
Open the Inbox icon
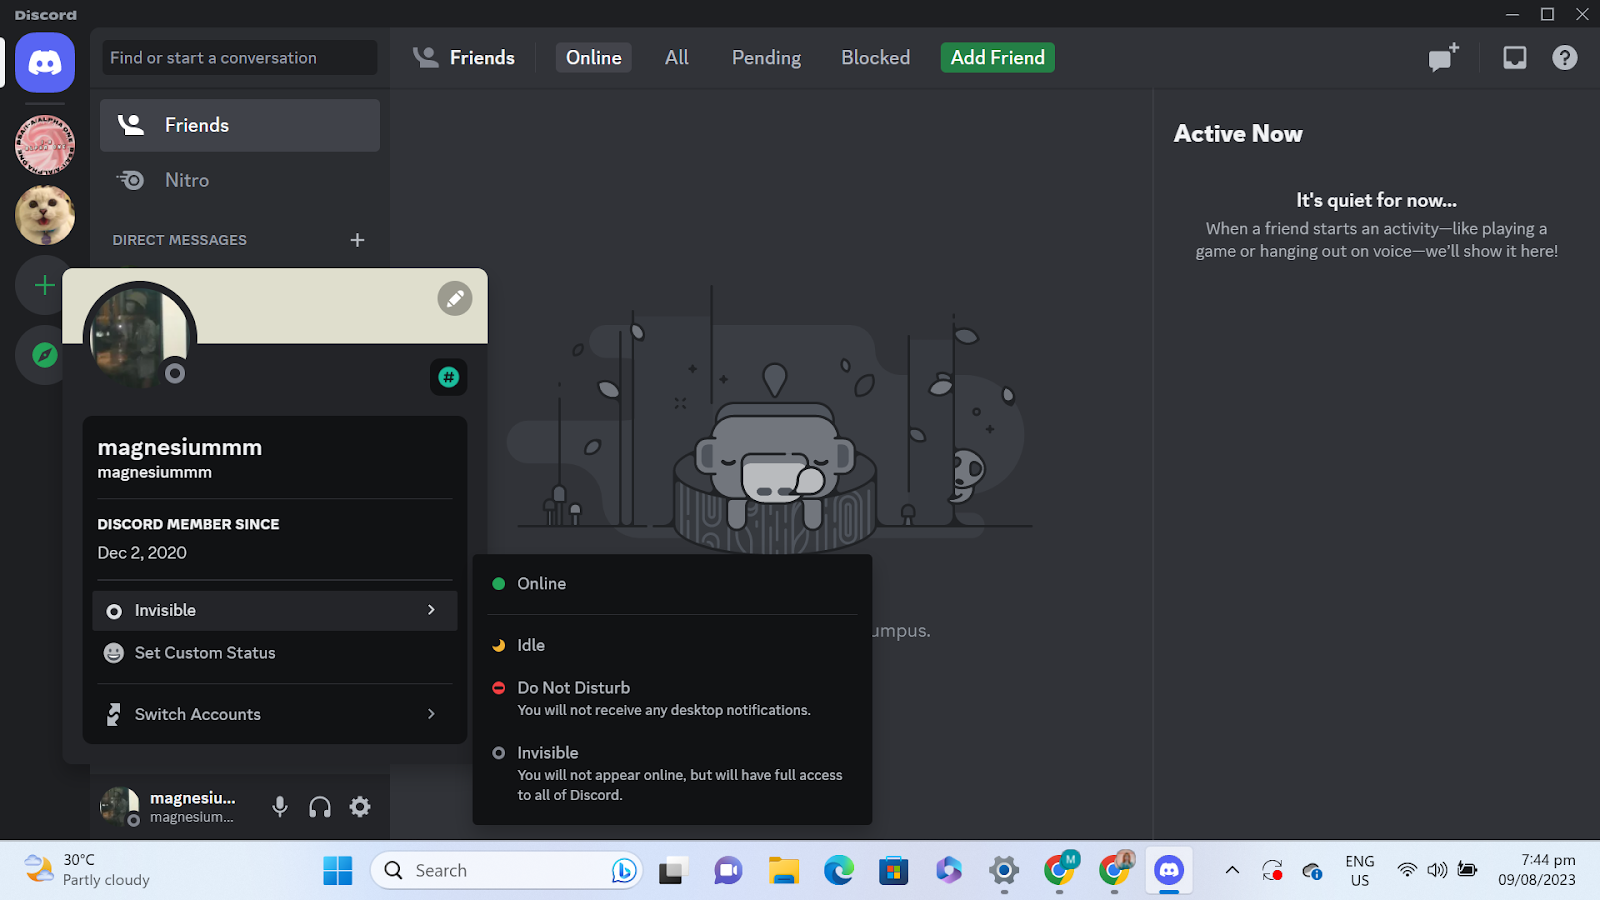coord(1515,58)
